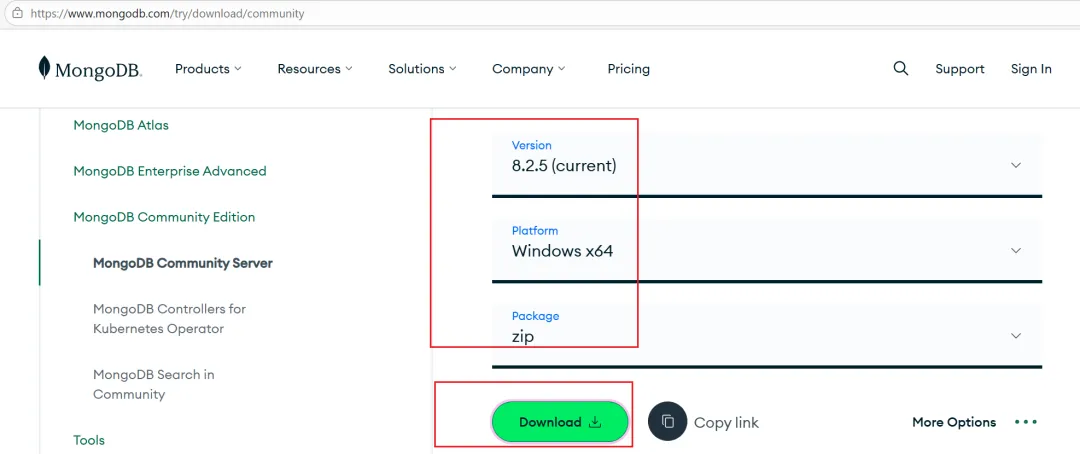Expand the Package dropdown chevron
The image size is (1080, 454).
coord(1016,336)
